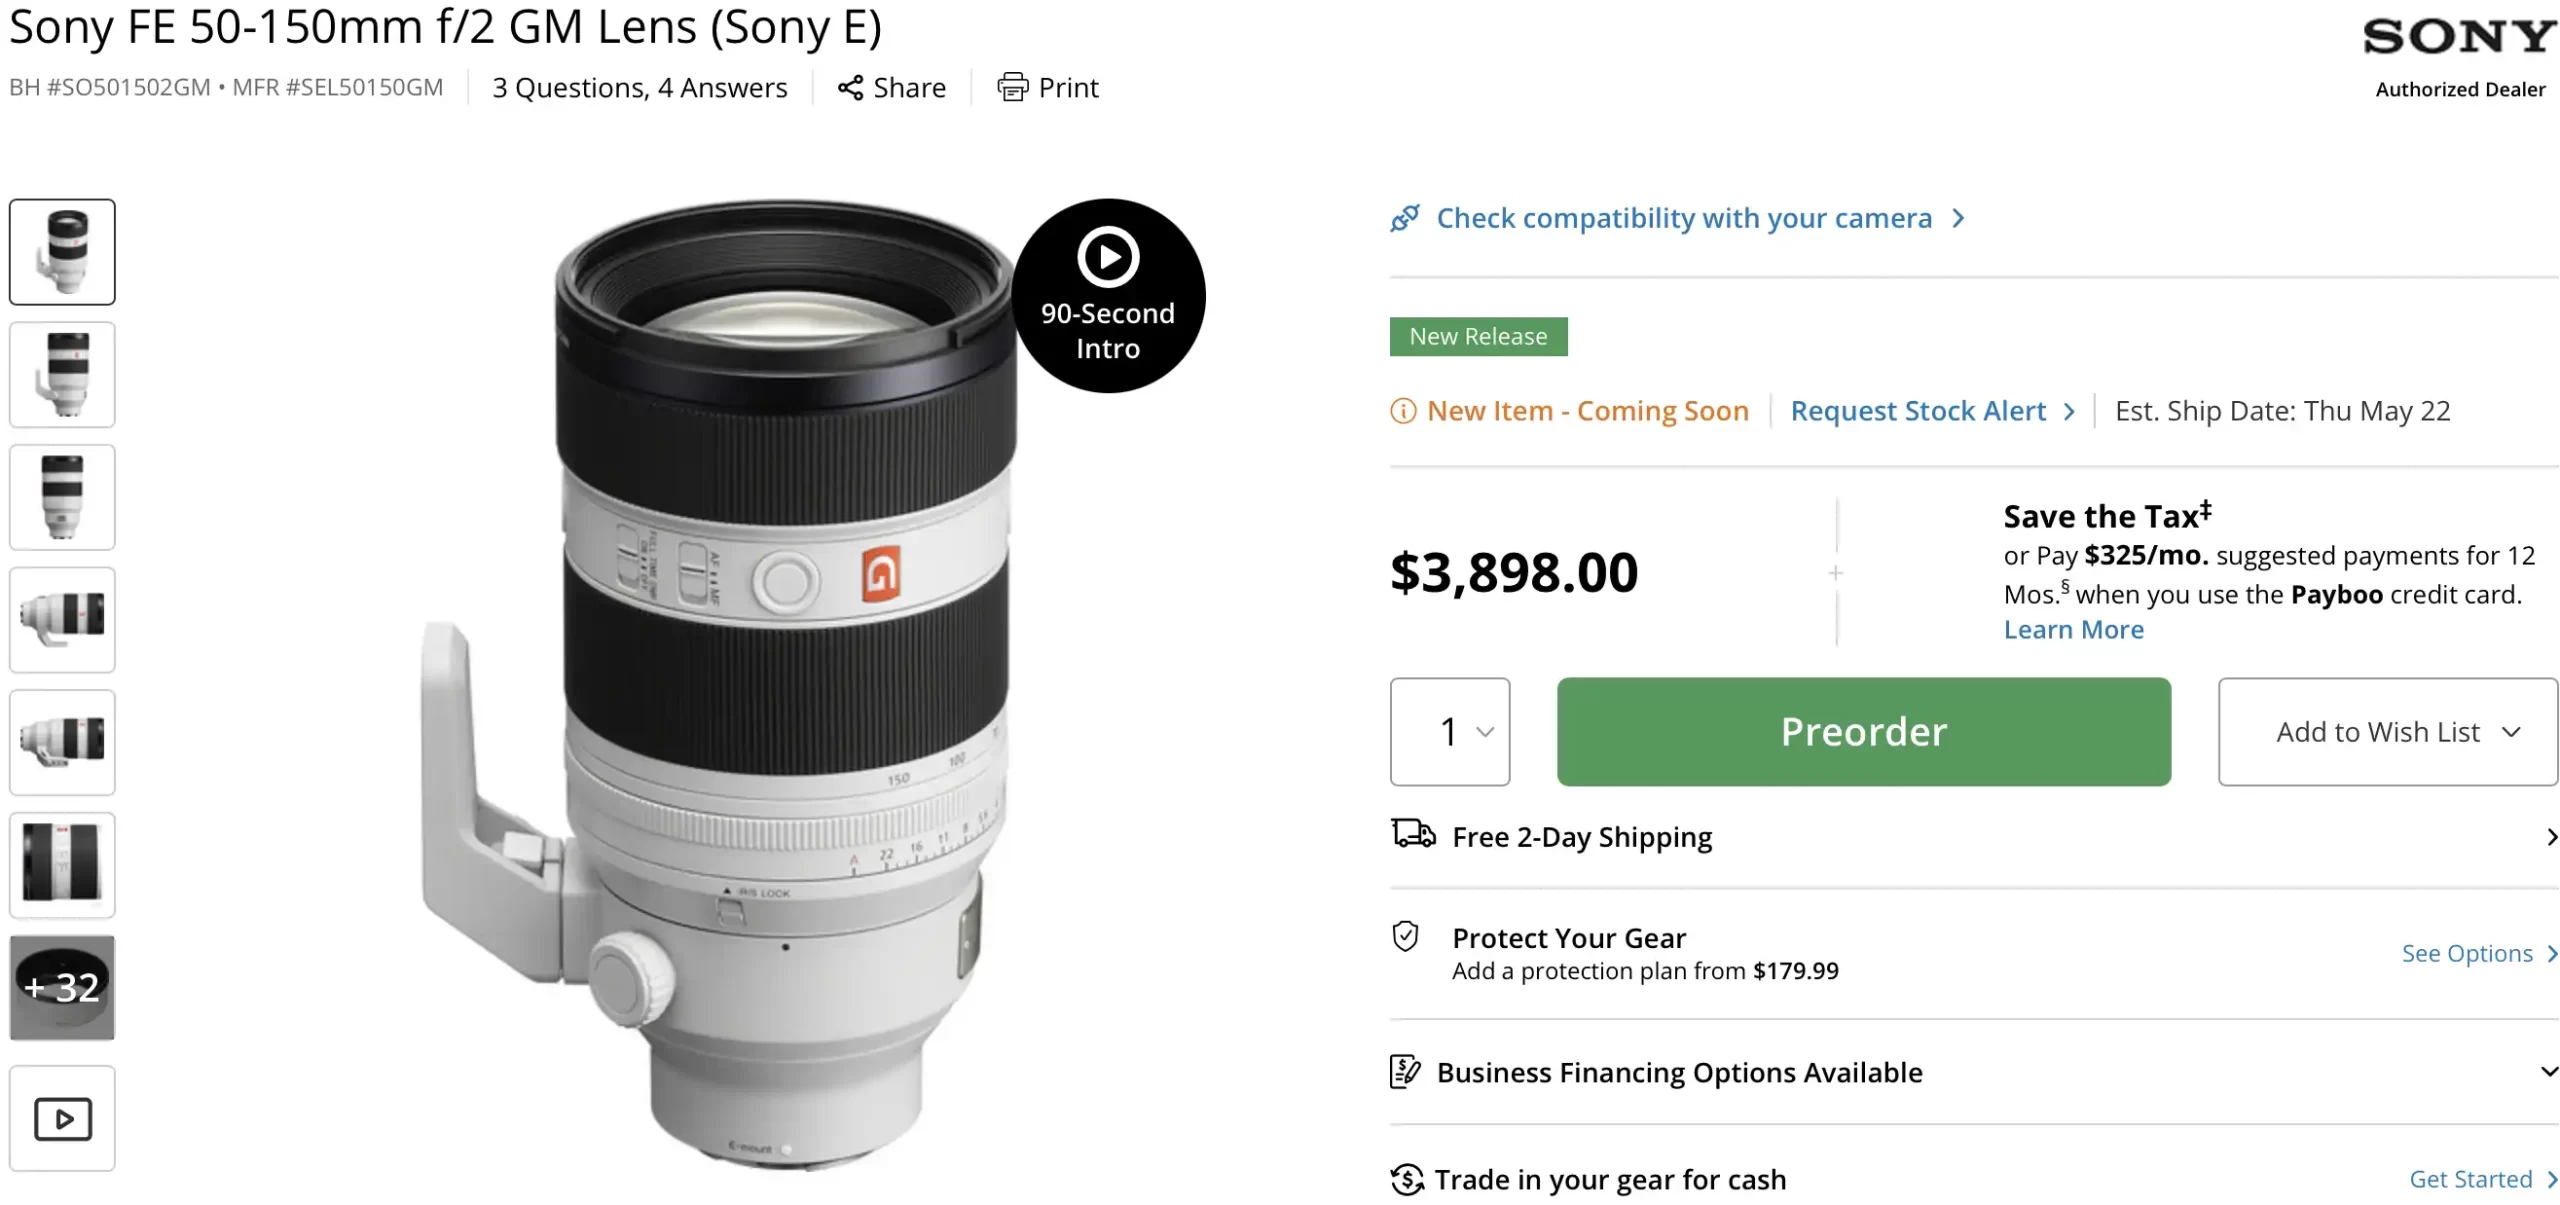View the +32 more images thumbnail
This screenshot has width=2560, height=1205.
[62, 988]
